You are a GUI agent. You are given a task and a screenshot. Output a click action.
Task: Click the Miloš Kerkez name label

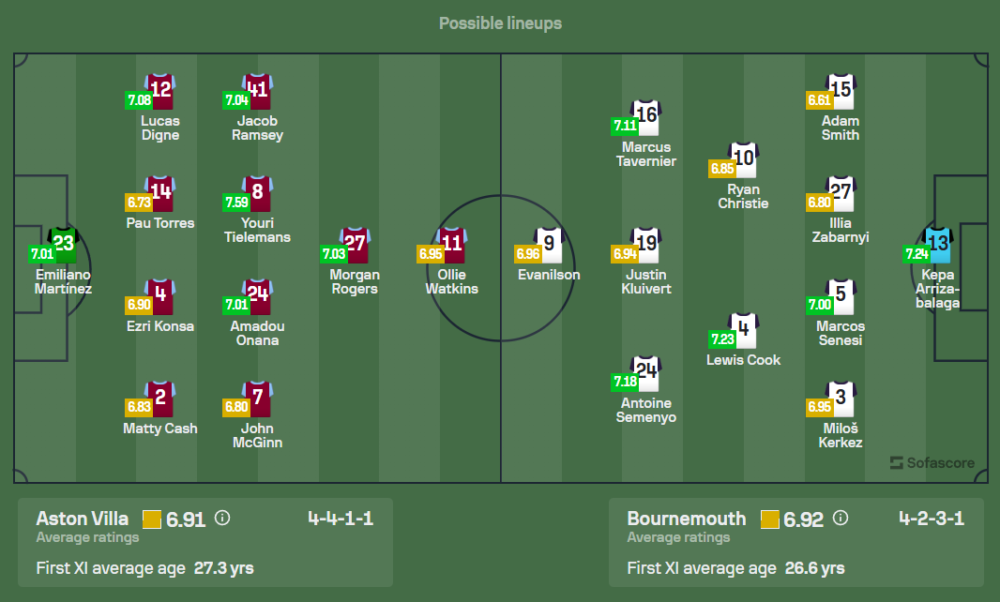pyautogui.click(x=840, y=435)
